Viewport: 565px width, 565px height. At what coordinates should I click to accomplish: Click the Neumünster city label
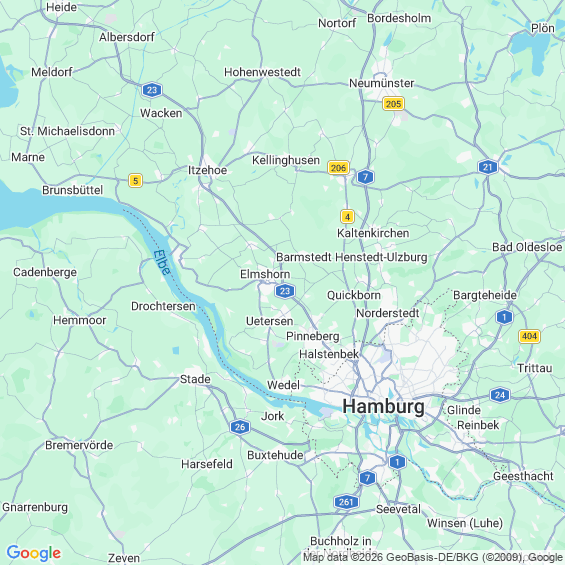click(x=382, y=83)
